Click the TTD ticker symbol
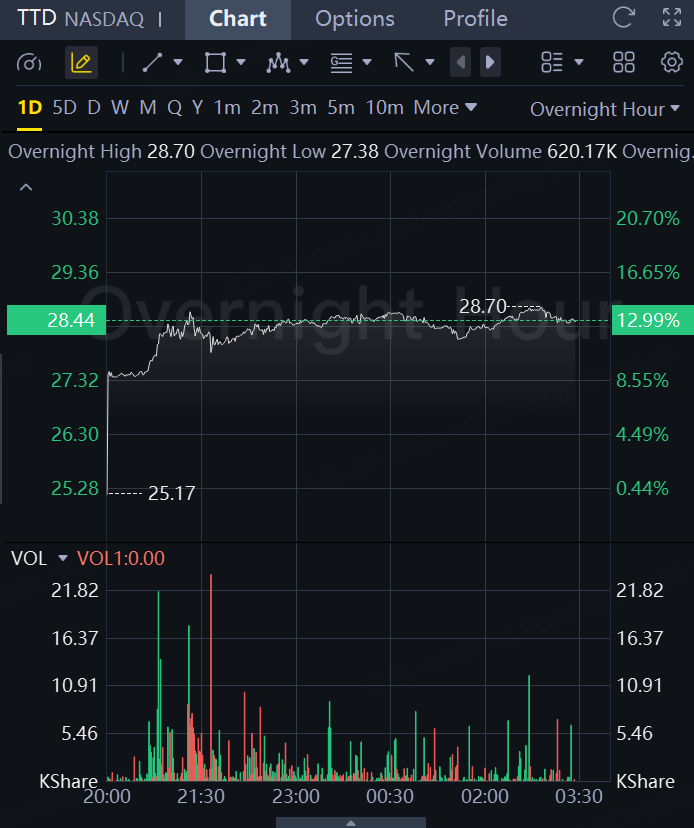This screenshot has height=828, width=694. click(36, 18)
